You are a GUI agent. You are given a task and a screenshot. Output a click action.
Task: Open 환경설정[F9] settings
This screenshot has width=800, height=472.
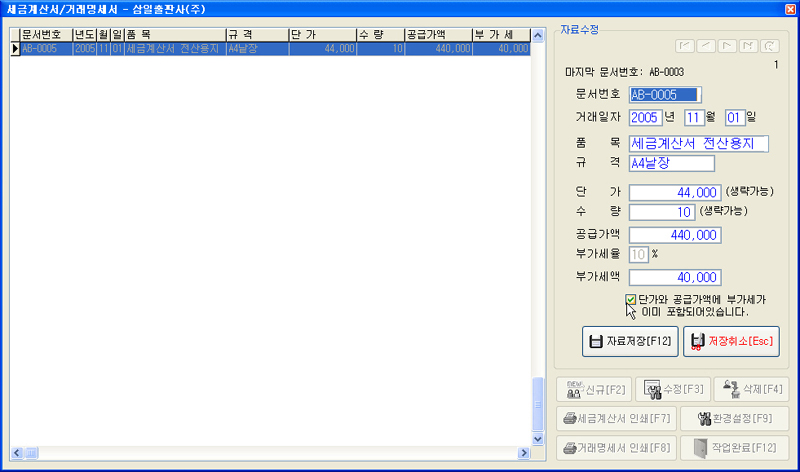click(734, 419)
